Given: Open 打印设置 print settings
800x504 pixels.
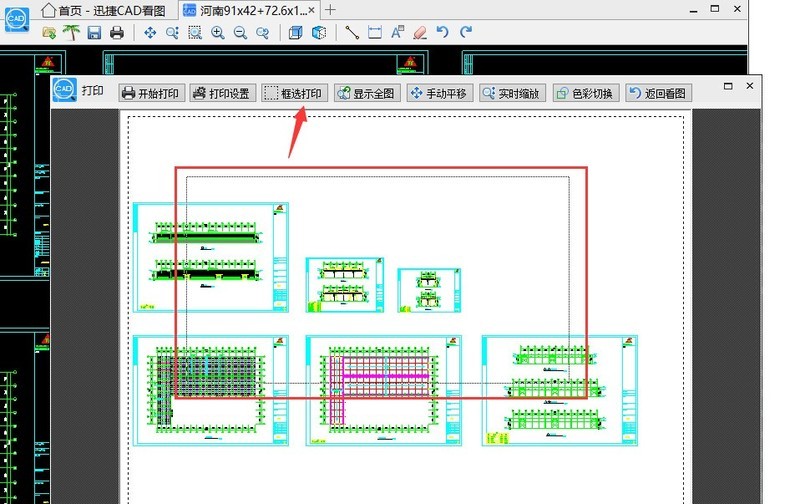Looking at the screenshot, I should click(x=221, y=93).
